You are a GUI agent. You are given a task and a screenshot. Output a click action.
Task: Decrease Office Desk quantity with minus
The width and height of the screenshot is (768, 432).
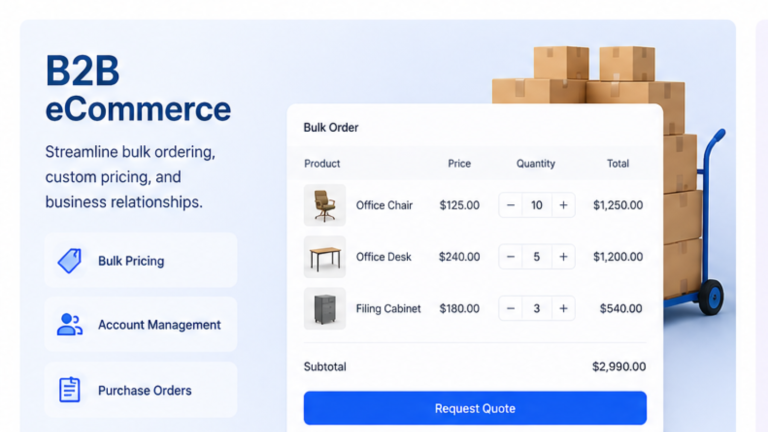click(x=510, y=257)
